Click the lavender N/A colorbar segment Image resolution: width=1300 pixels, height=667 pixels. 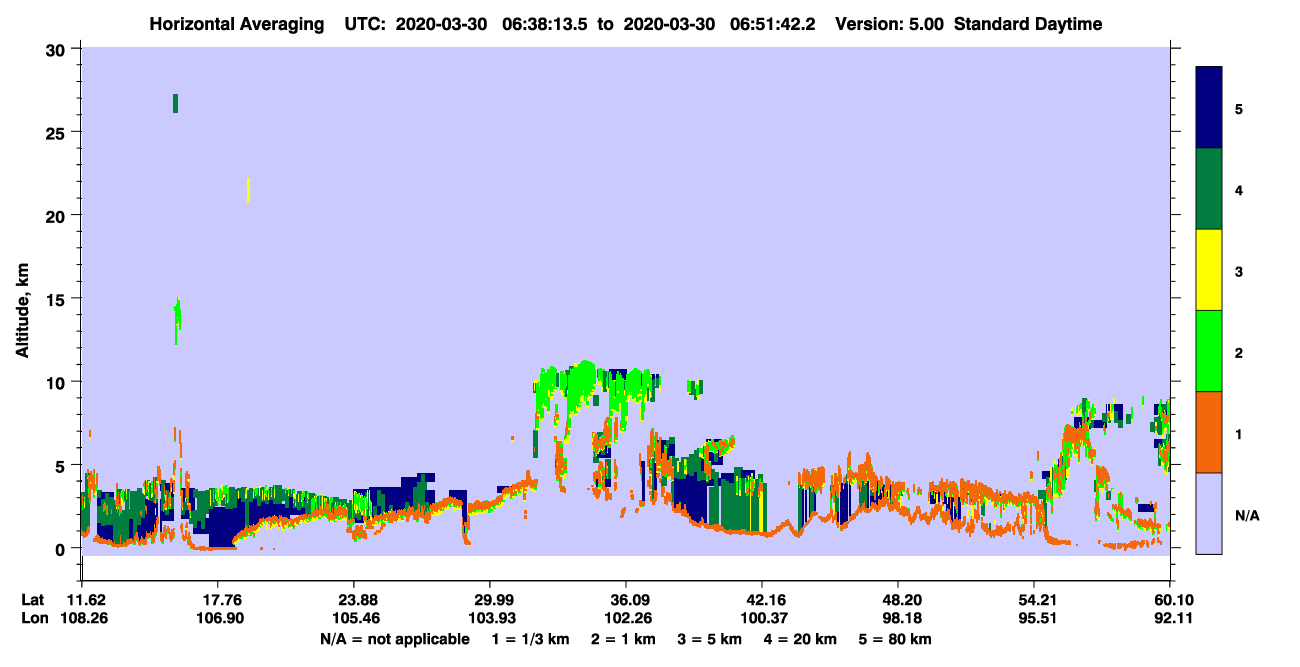point(1209,513)
